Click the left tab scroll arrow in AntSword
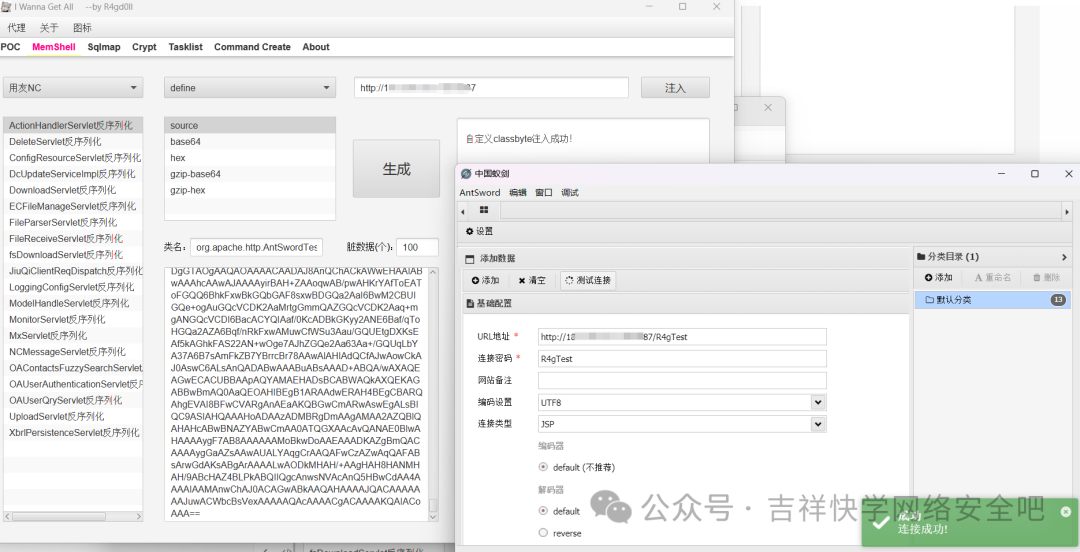1080x552 pixels. coord(463,212)
